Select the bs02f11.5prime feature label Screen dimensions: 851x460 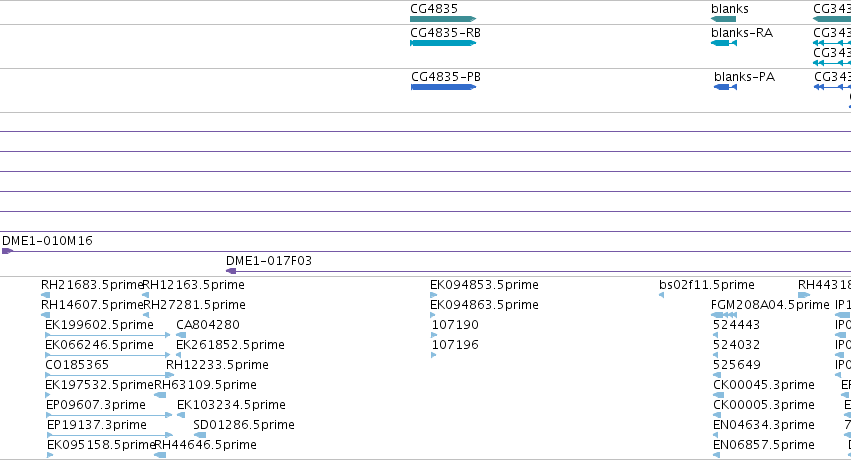(707, 285)
